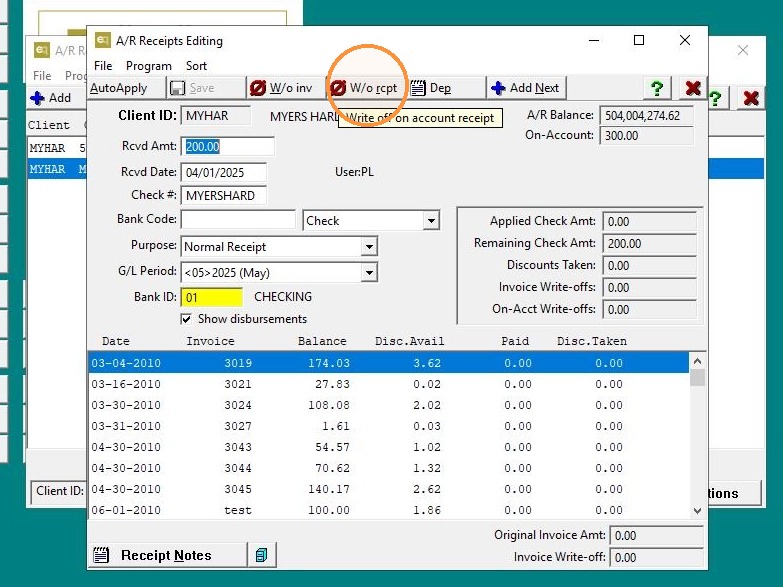Click the bottom Invoice Write-off field

[656, 558]
